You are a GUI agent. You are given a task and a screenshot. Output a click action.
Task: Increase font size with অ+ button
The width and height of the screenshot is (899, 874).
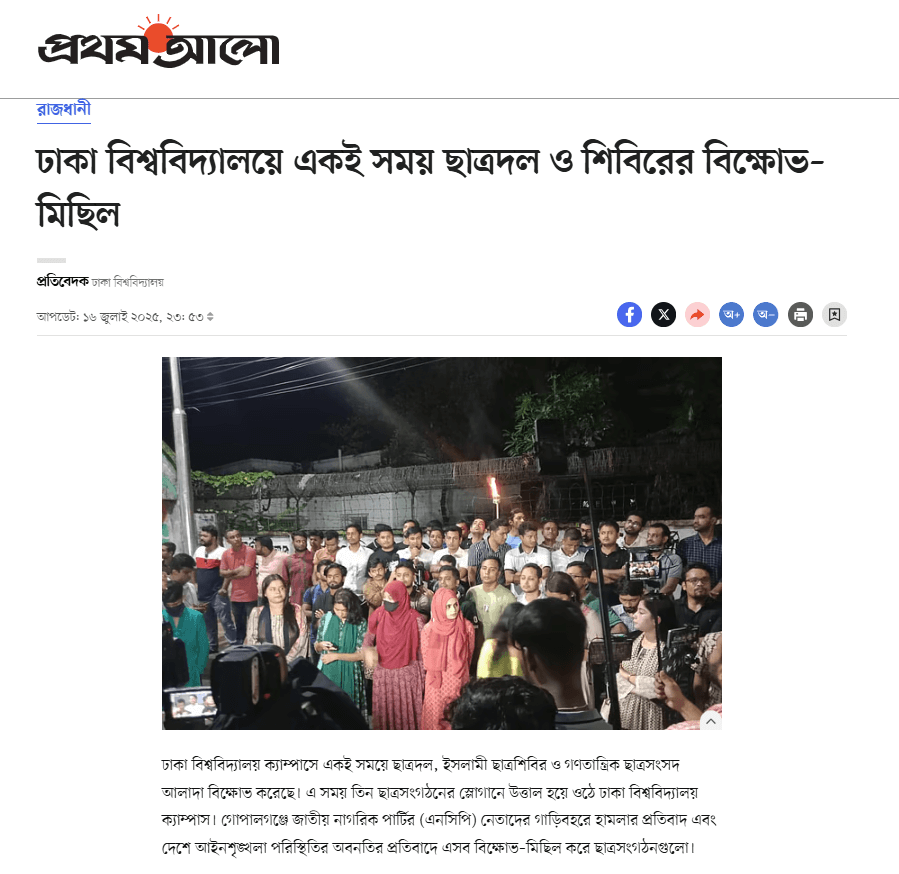[x=732, y=314]
